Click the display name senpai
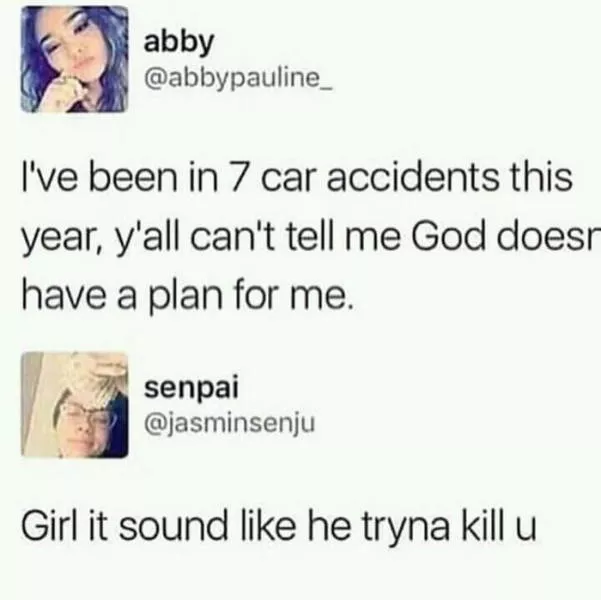 (191, 389)
